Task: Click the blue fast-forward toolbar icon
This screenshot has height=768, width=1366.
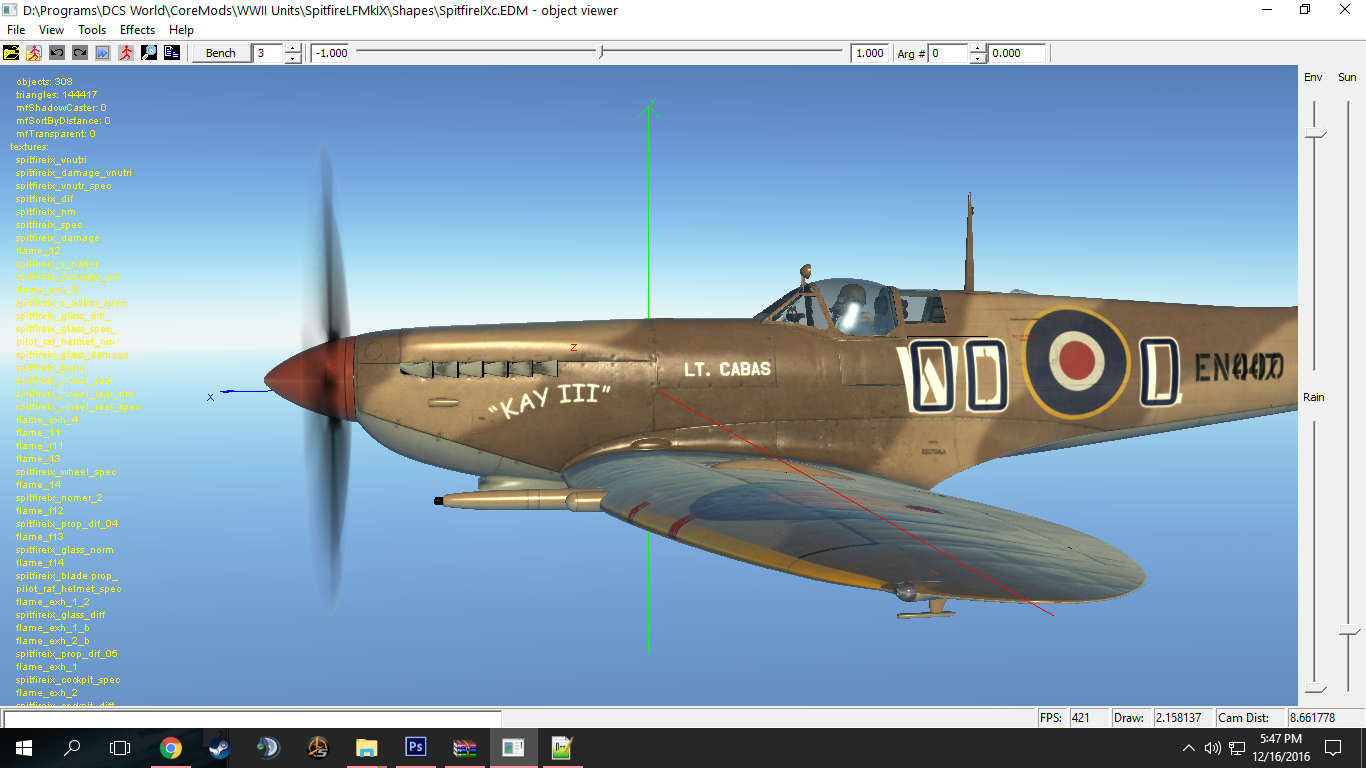Action: point(102,53)
